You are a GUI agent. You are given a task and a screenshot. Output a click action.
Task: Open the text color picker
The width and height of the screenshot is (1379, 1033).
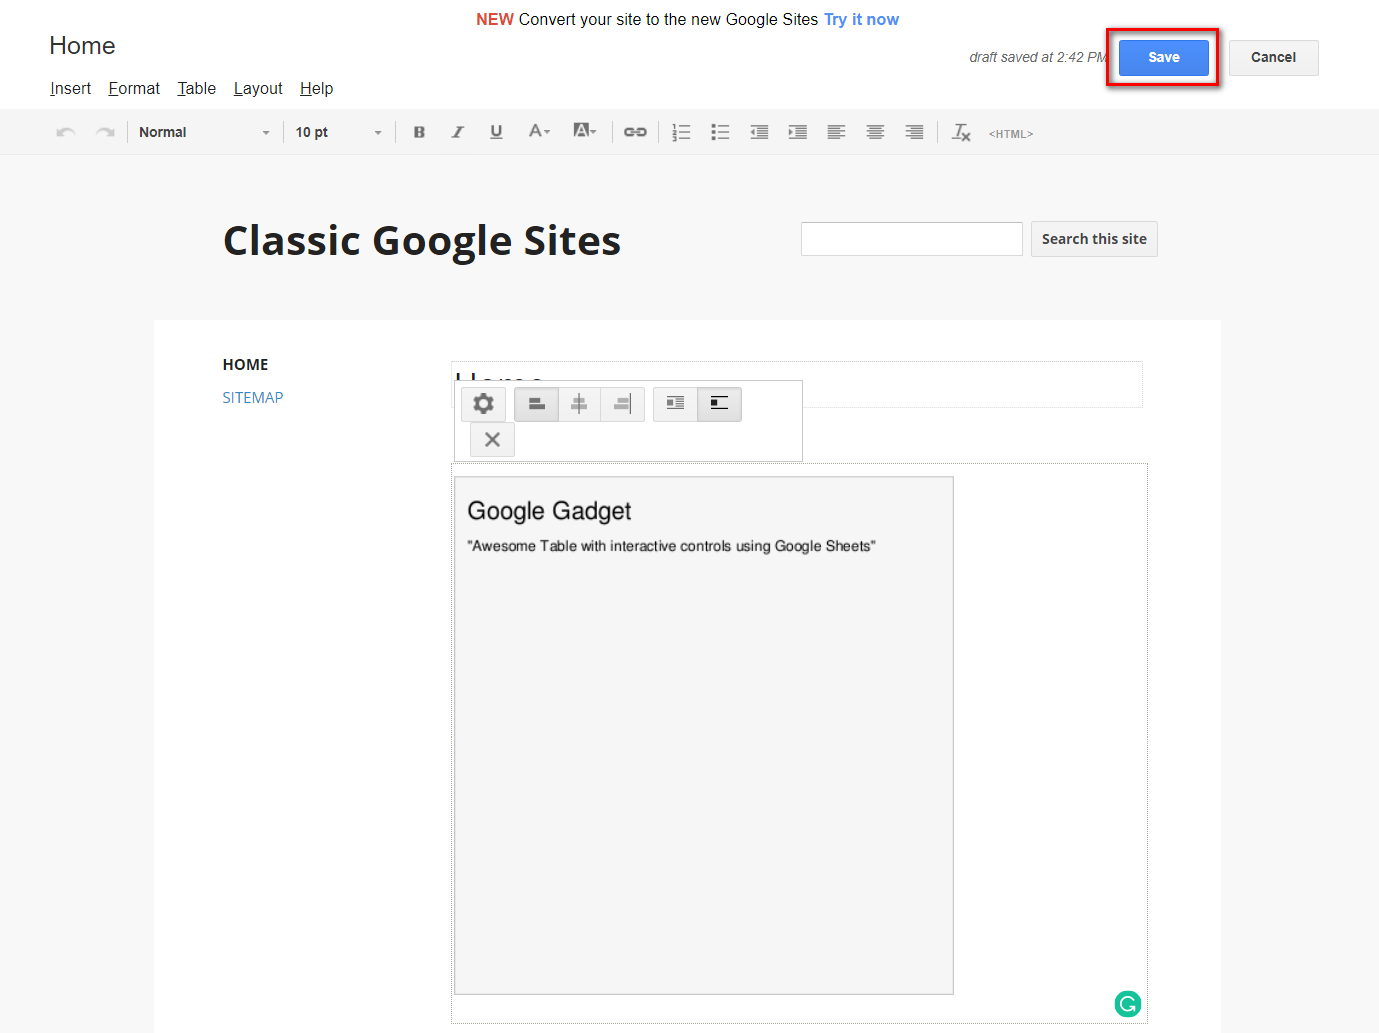pos(539,132)
